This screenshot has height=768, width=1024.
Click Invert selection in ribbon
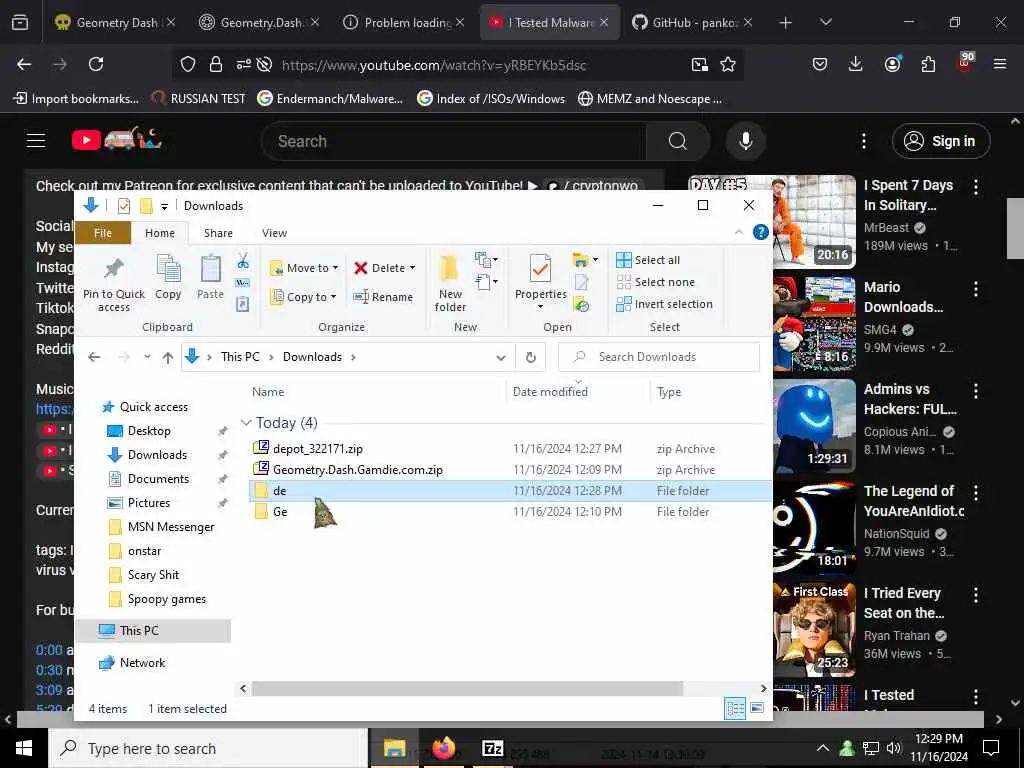tap(664, 304)
